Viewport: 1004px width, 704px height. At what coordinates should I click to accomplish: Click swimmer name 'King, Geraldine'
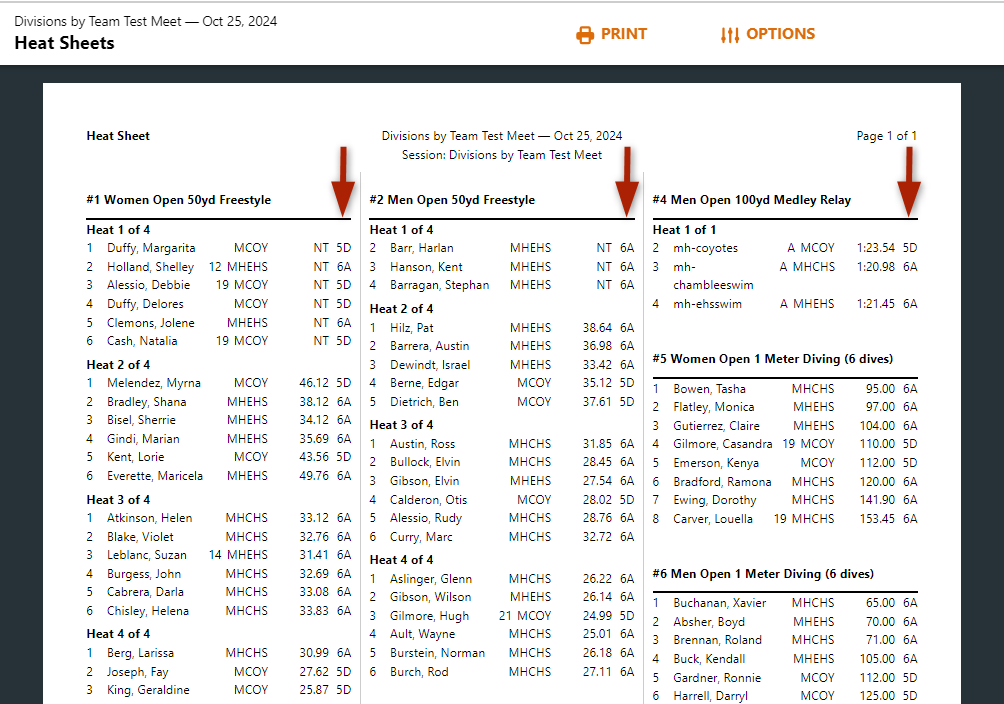pos(148,690)
